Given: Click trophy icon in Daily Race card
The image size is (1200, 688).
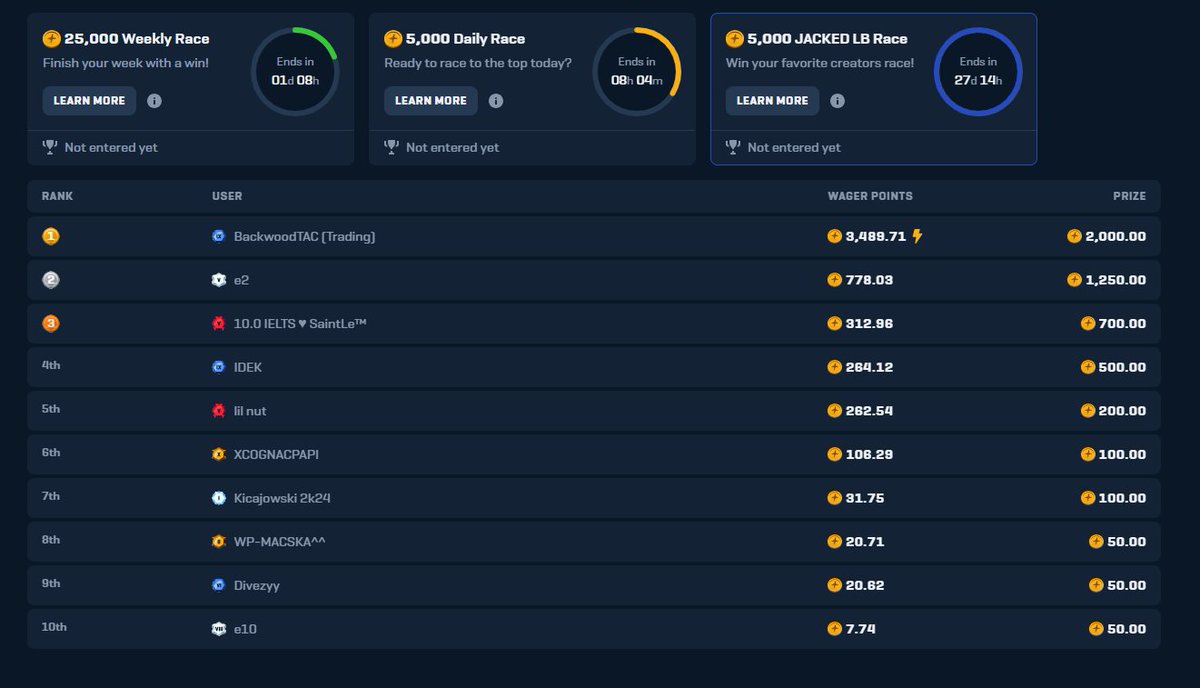Looking at the screenshot, I should coord(392,147).
